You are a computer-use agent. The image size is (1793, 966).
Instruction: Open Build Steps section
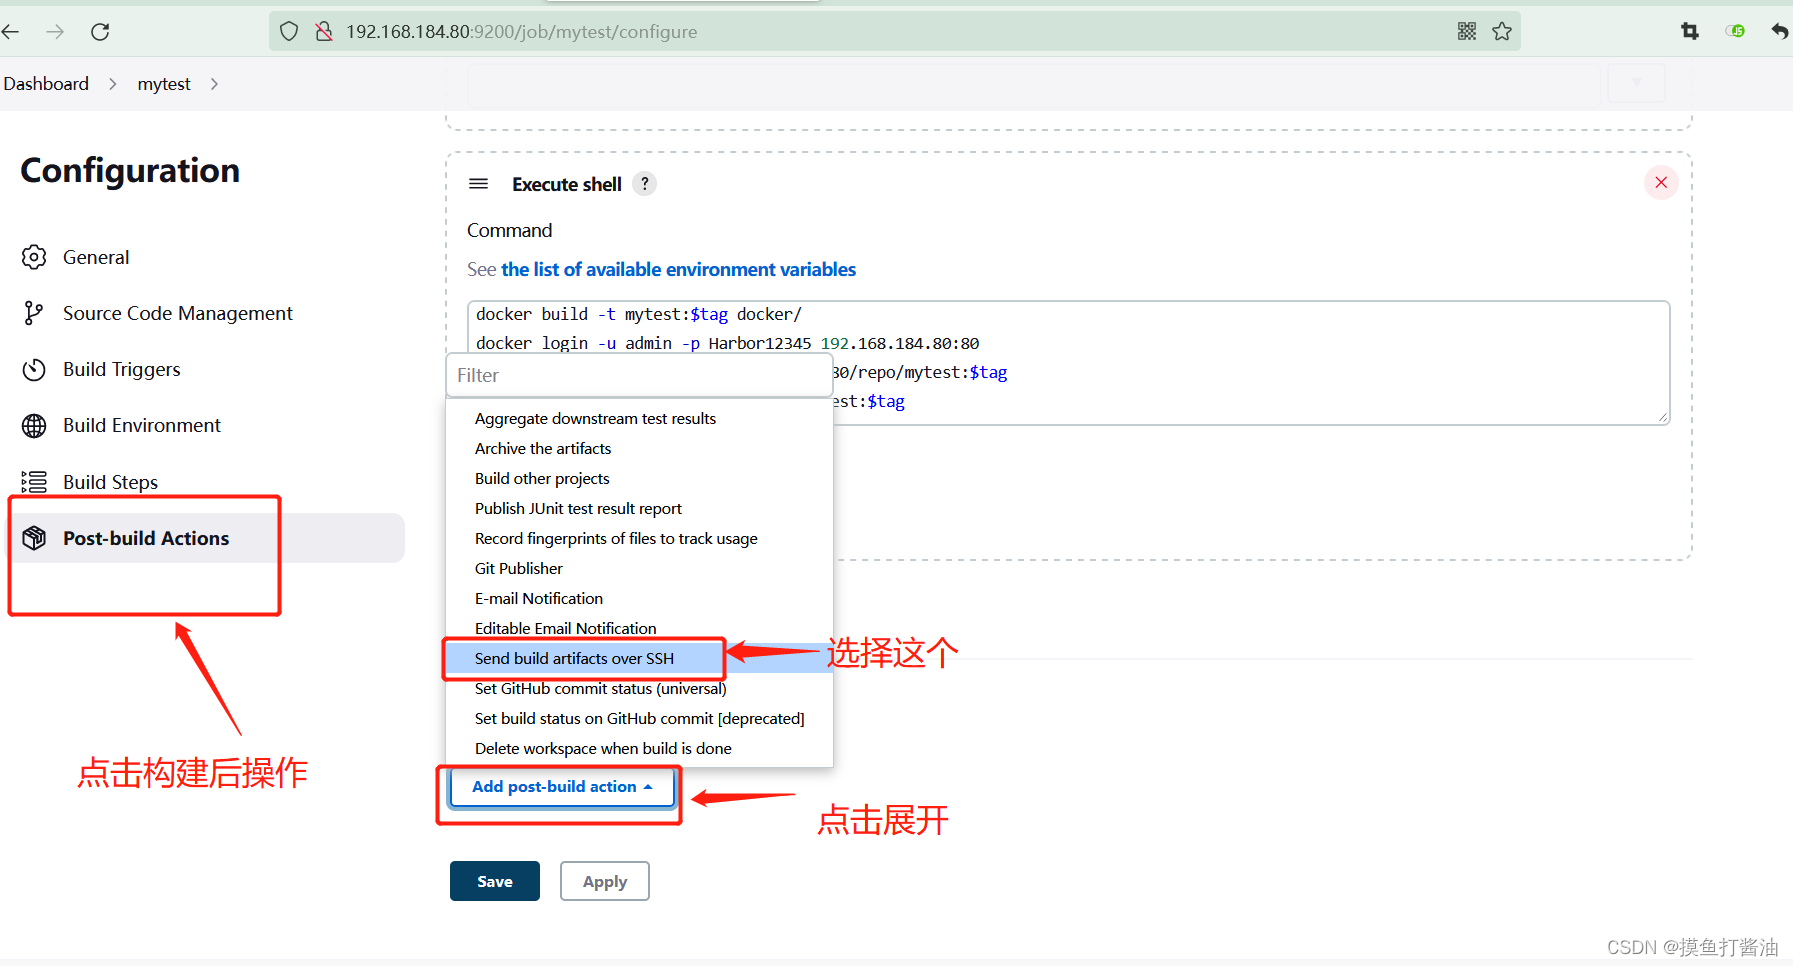coord(110,482)
